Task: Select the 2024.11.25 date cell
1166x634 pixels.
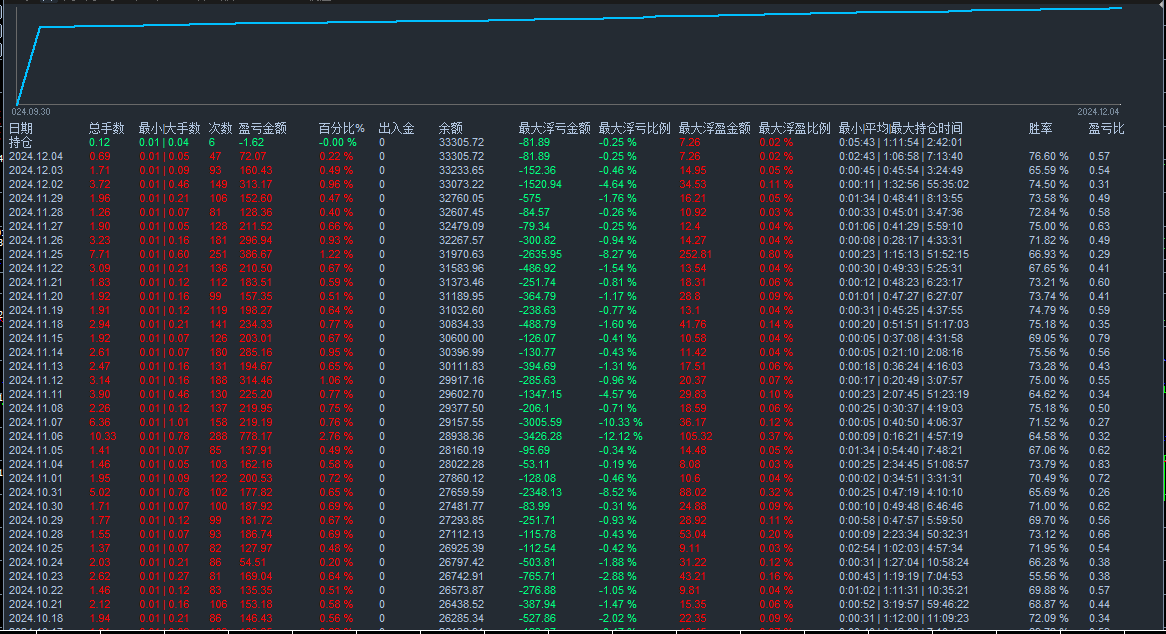Action: (x=36, y=254)
